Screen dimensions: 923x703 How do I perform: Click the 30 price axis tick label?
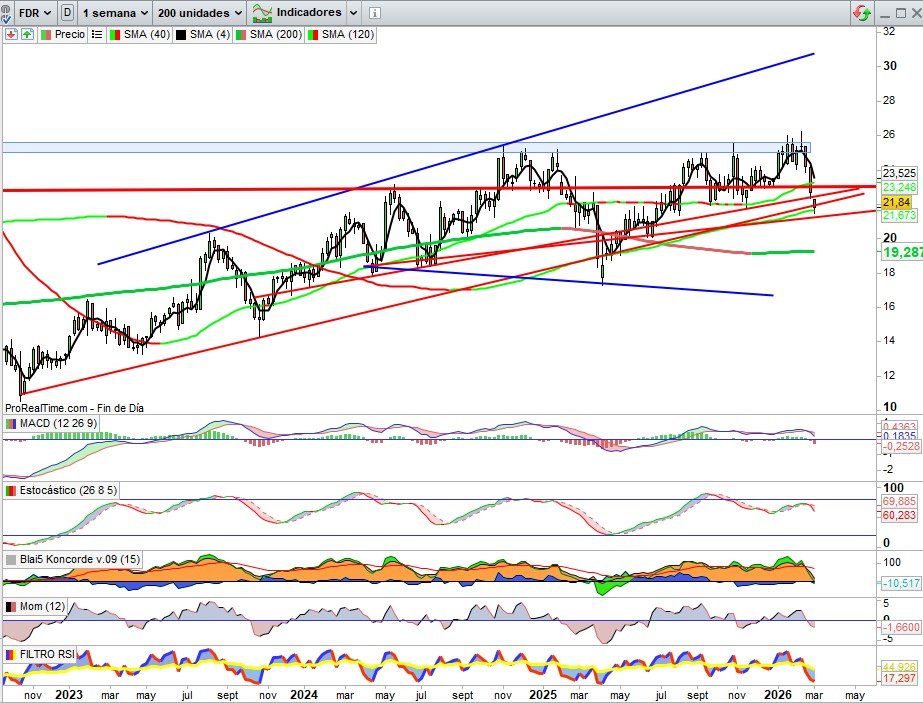tap(890, 66)
